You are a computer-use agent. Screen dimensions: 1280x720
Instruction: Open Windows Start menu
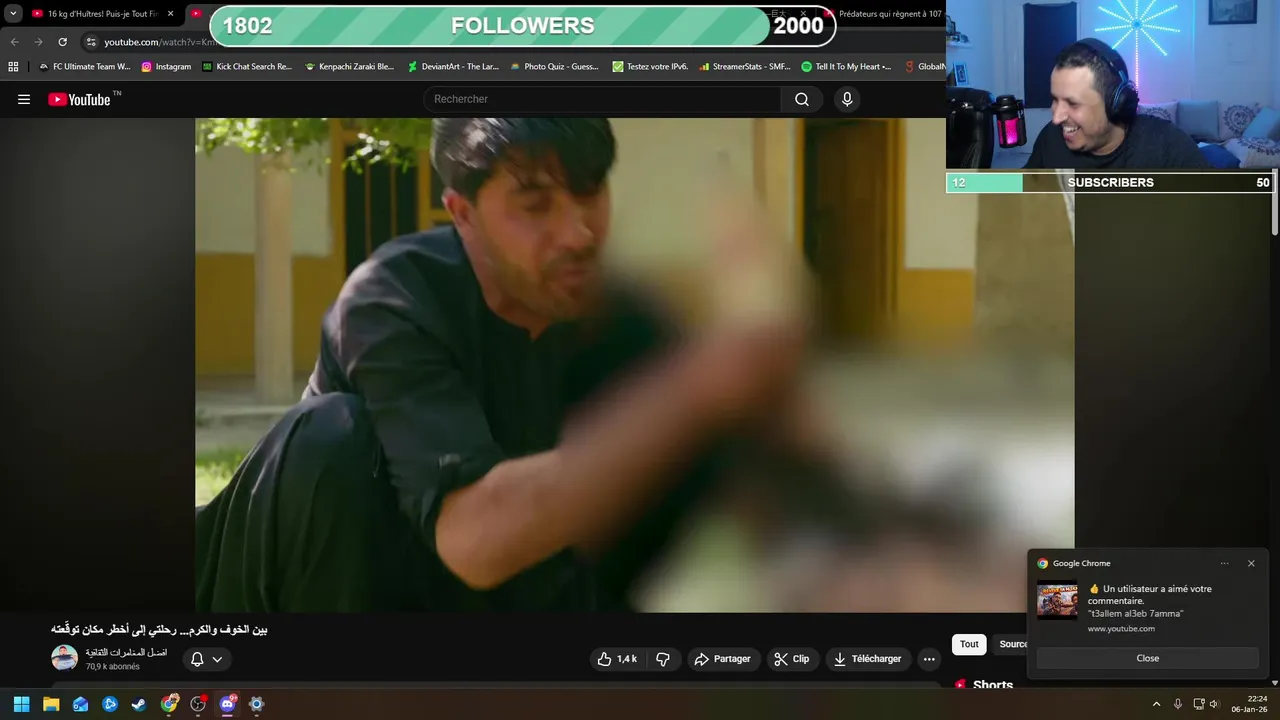tap(21, 704)
